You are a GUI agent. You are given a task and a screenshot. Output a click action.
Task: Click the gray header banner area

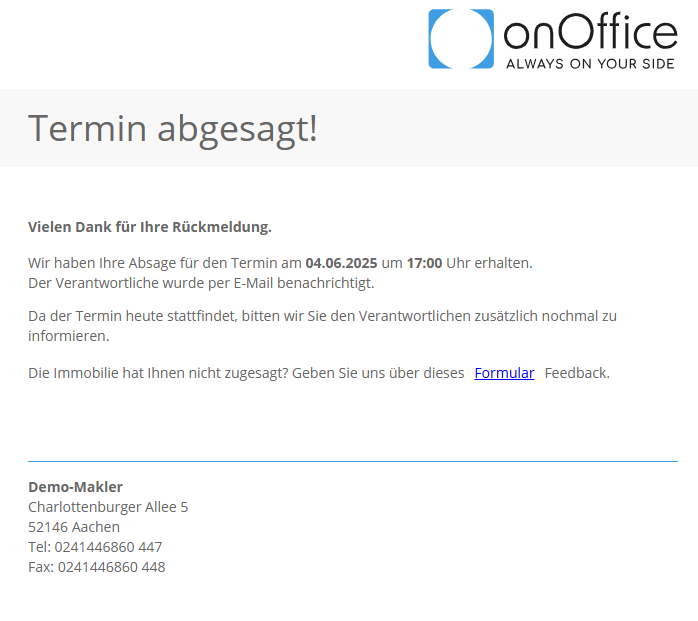(349, 128)
